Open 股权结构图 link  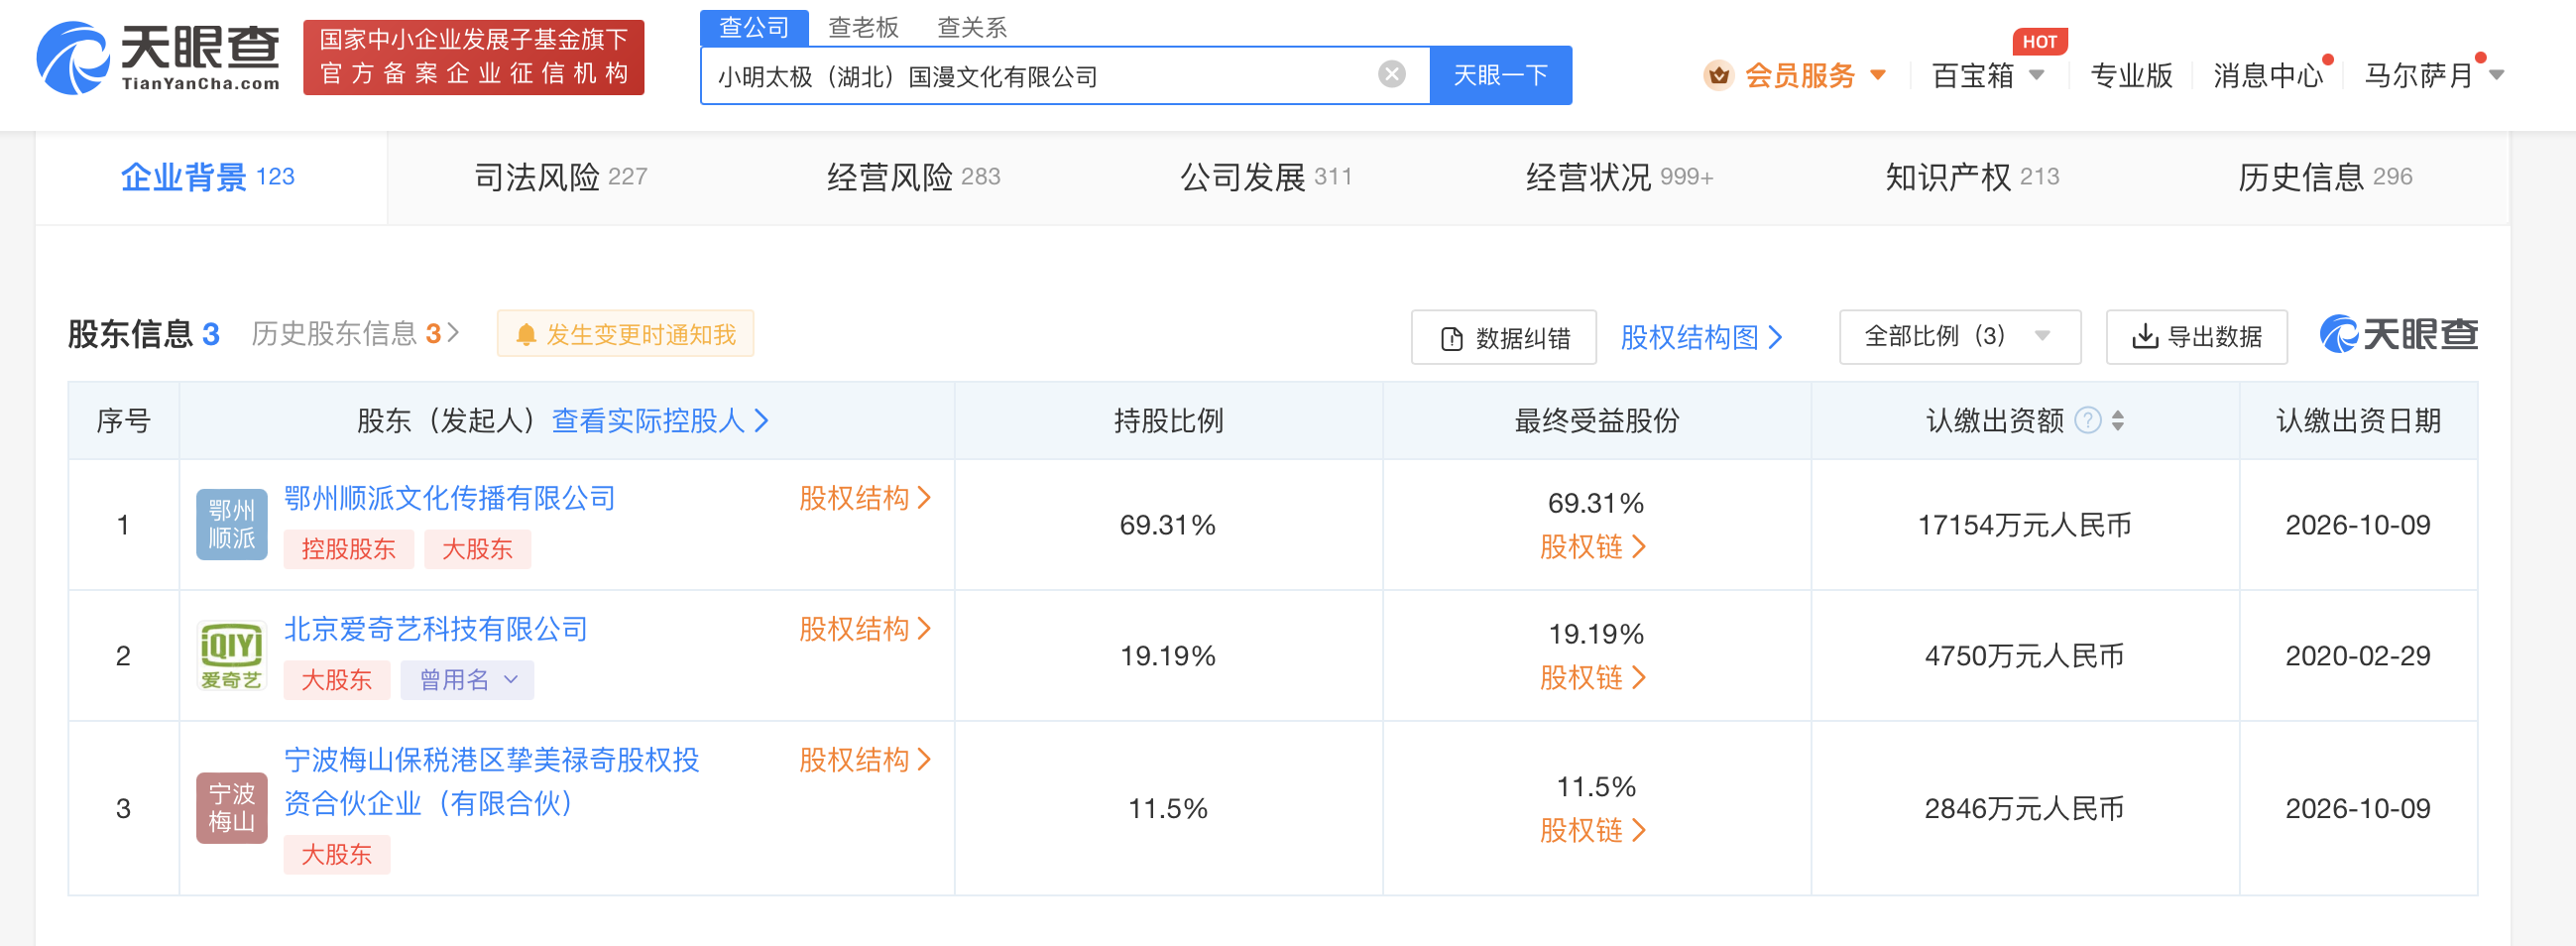(x=1700, y=337)
